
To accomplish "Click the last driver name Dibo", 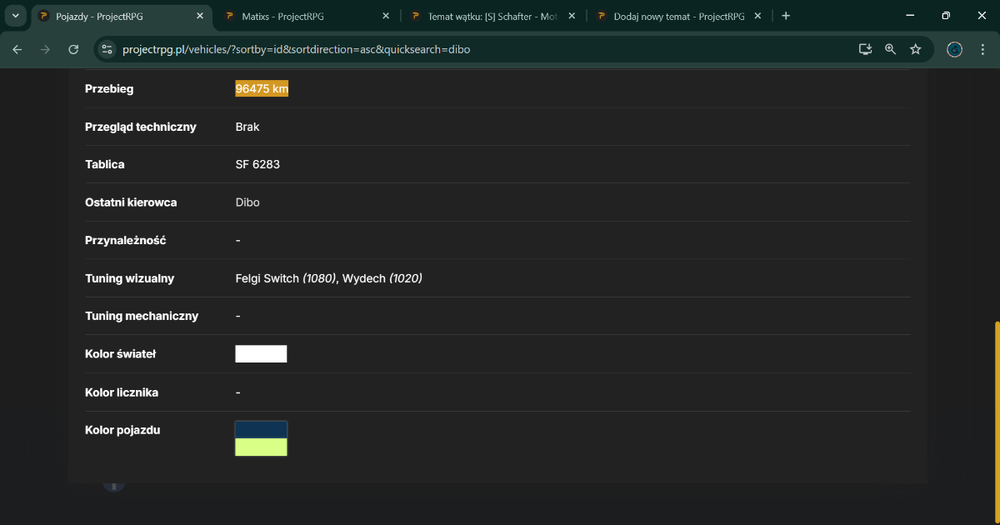I will click(x=247, y=202).
